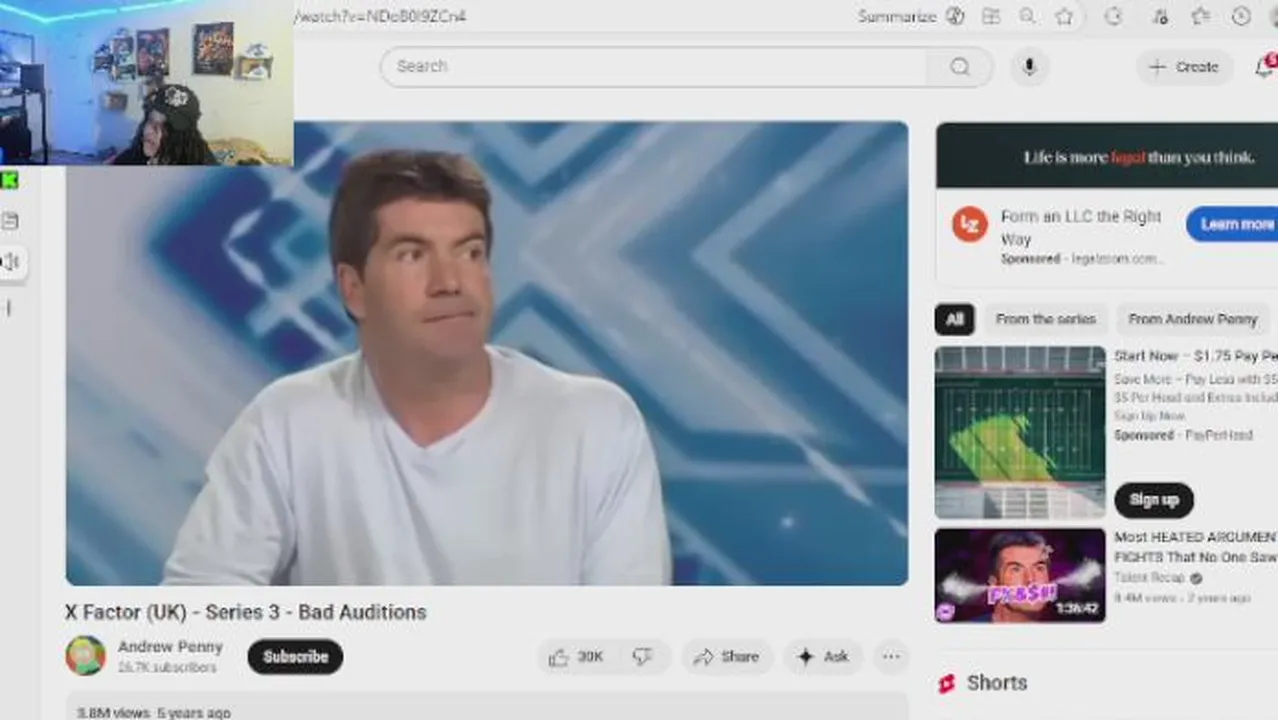Screen dimensions: 1278x720
Task: Select the From Andrew Penny chip
Action: (x=1192, y=319)
